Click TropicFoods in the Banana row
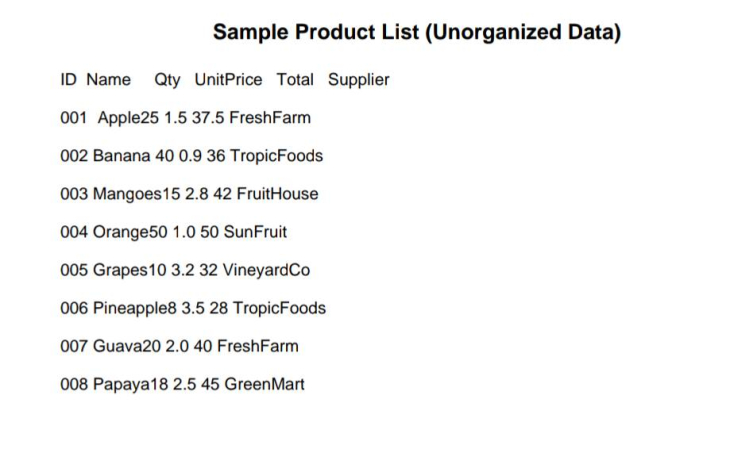The width and height of the screenshot is (730, 468). coord(277,156)
